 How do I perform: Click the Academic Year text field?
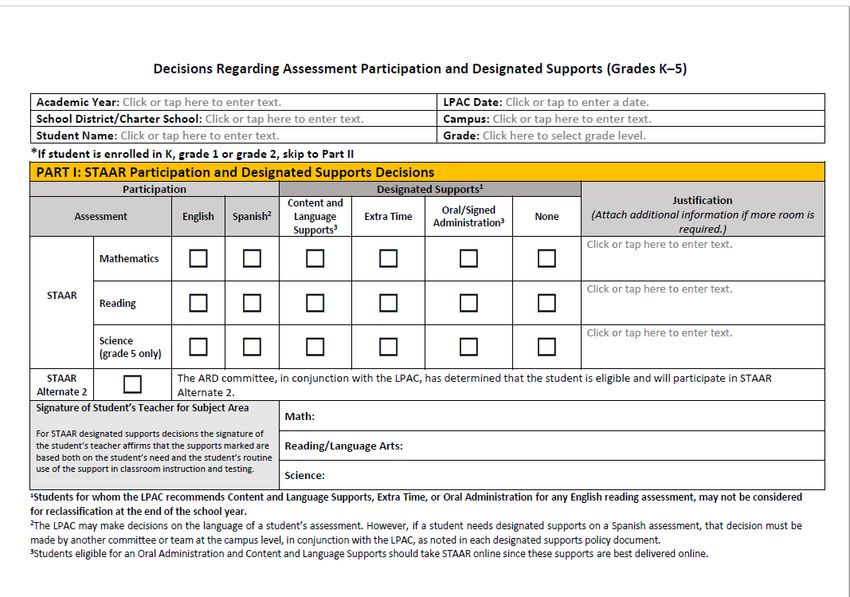202,102
